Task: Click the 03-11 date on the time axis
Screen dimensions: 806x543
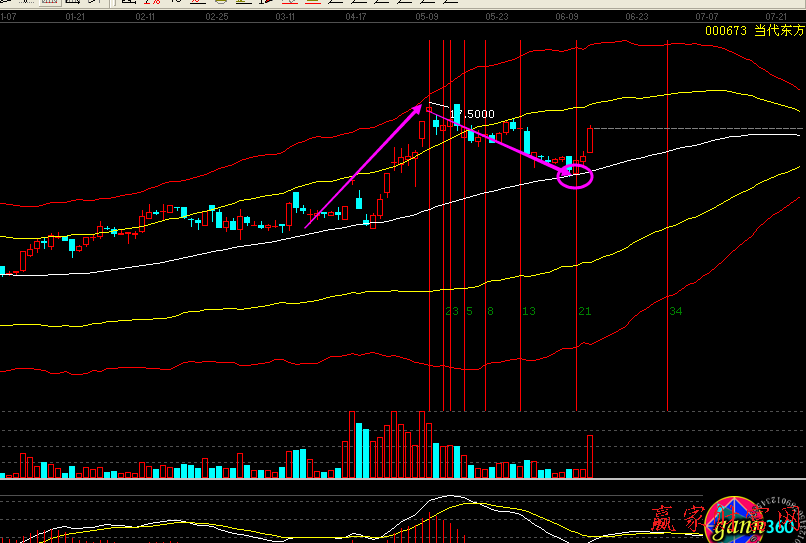Action: coord(285,18)
